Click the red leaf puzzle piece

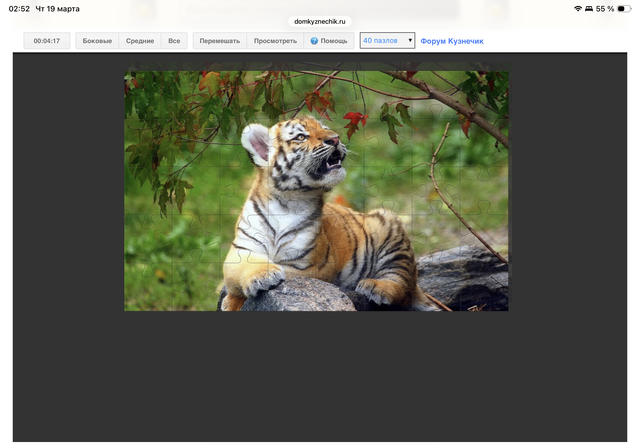[x=355, y=121]
